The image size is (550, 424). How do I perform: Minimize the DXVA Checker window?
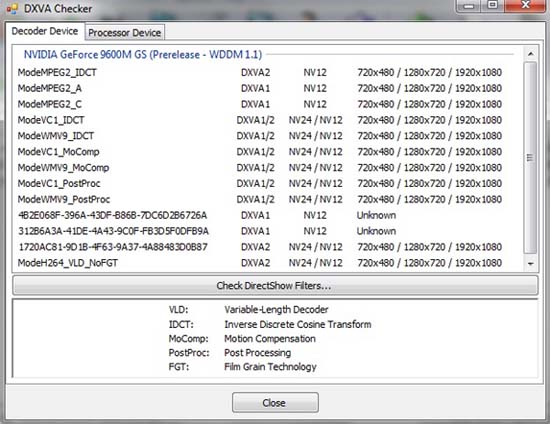point(469,5)
